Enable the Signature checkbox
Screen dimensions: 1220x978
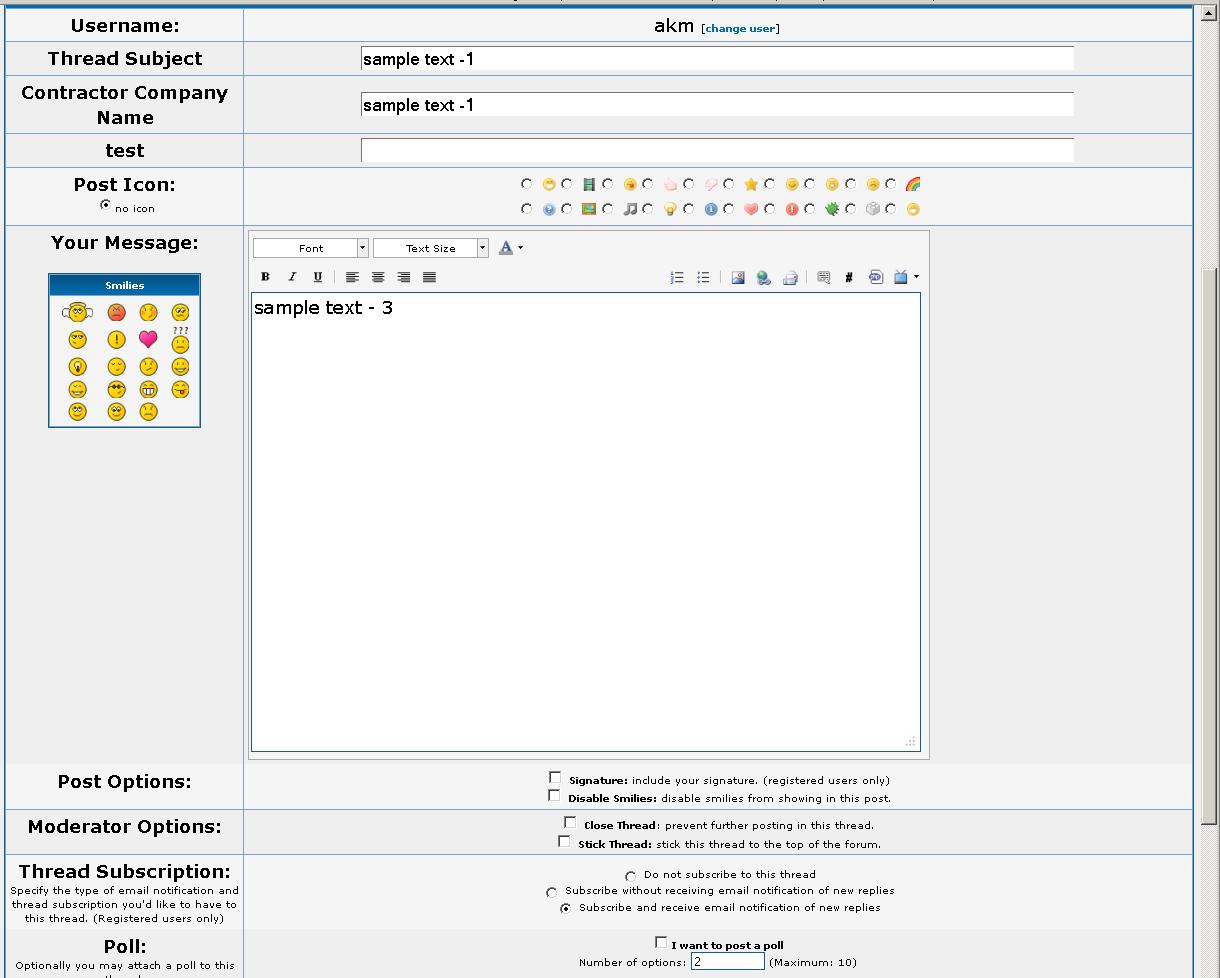pos(555,778)
